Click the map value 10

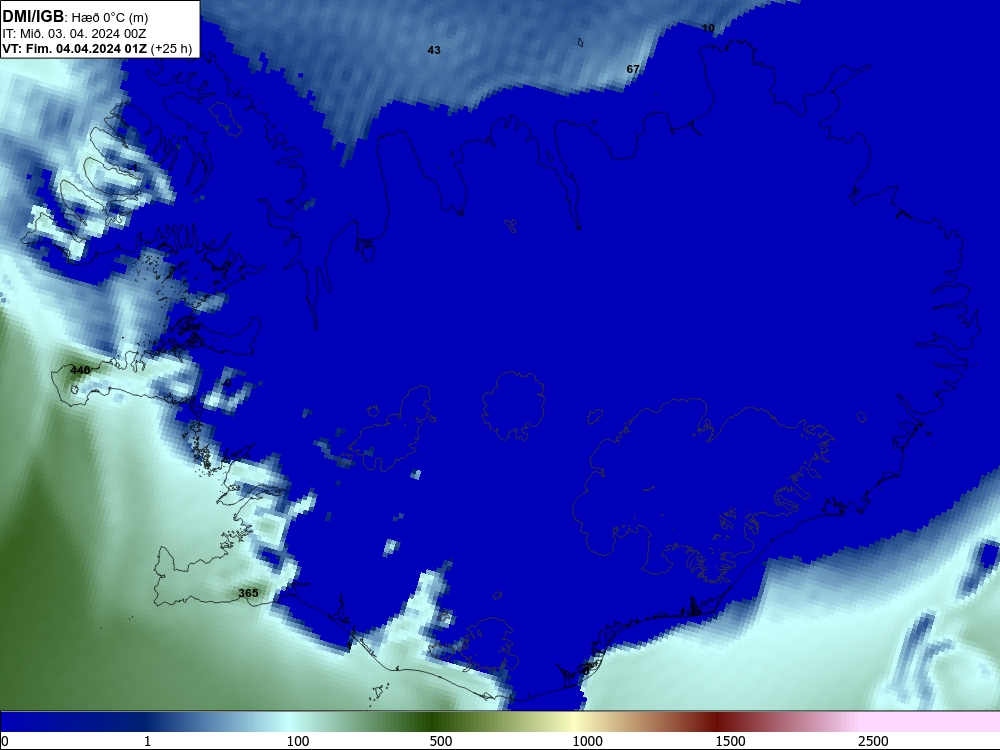(708, 28)
